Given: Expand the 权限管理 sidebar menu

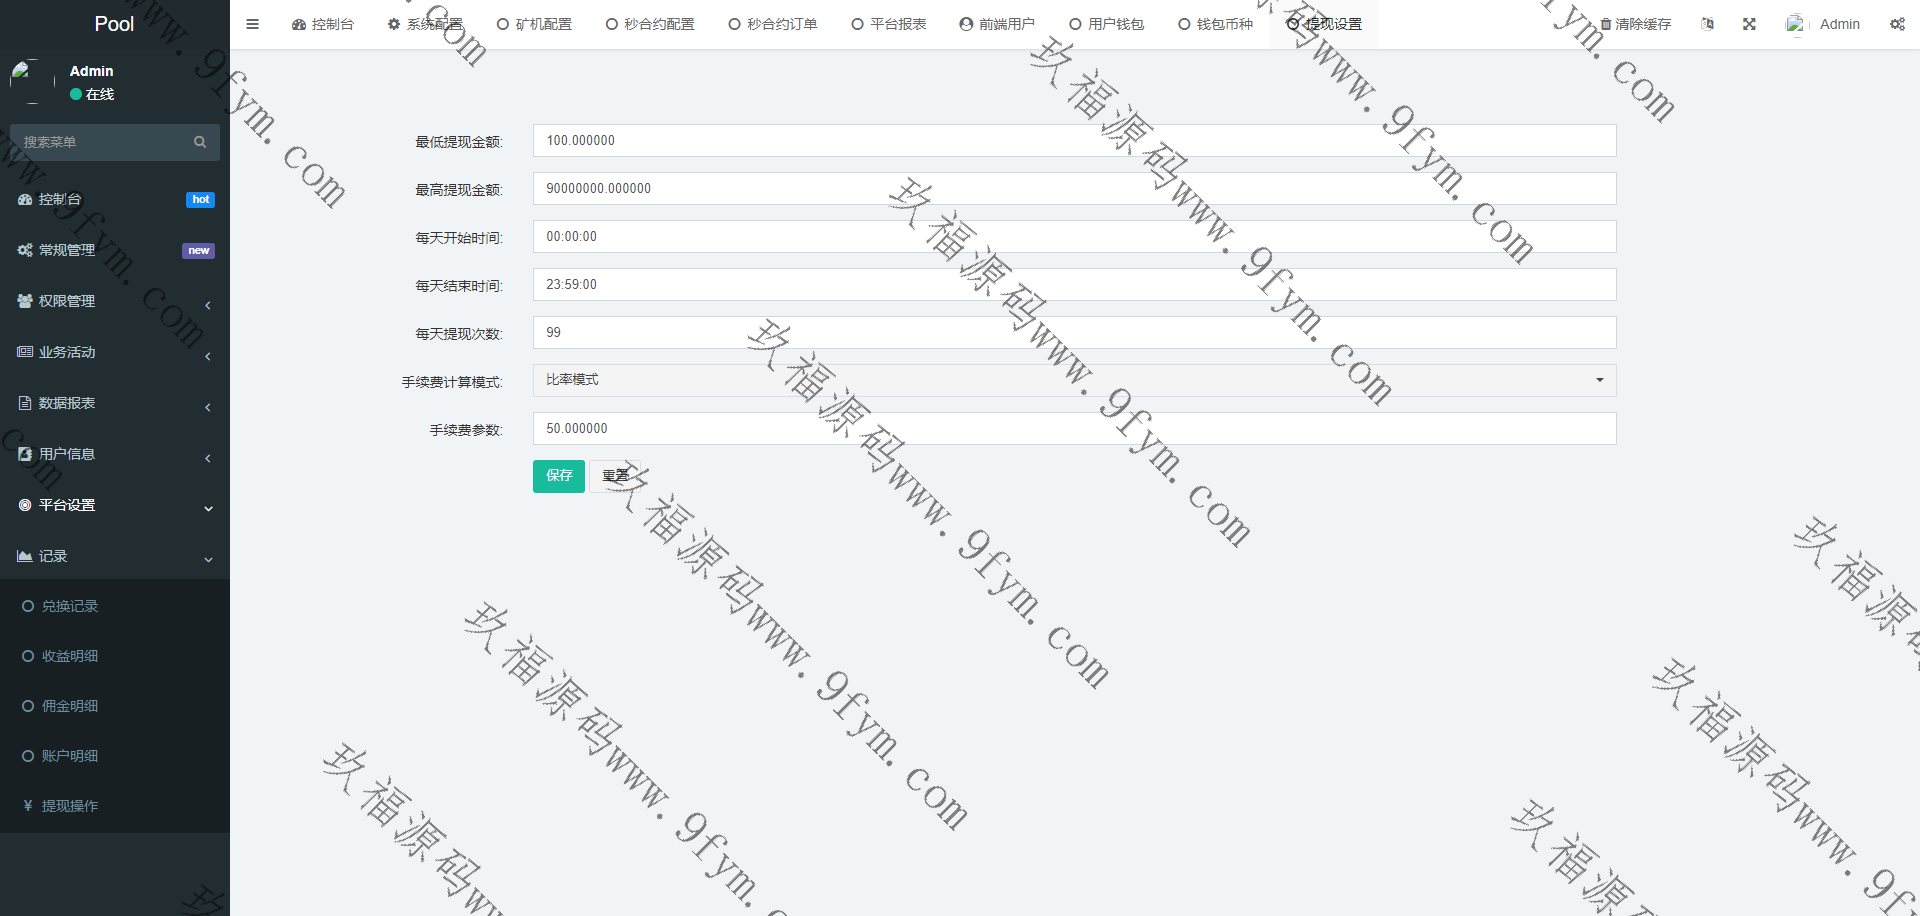Looking at the screenshot, I should (x=114, y=301).
